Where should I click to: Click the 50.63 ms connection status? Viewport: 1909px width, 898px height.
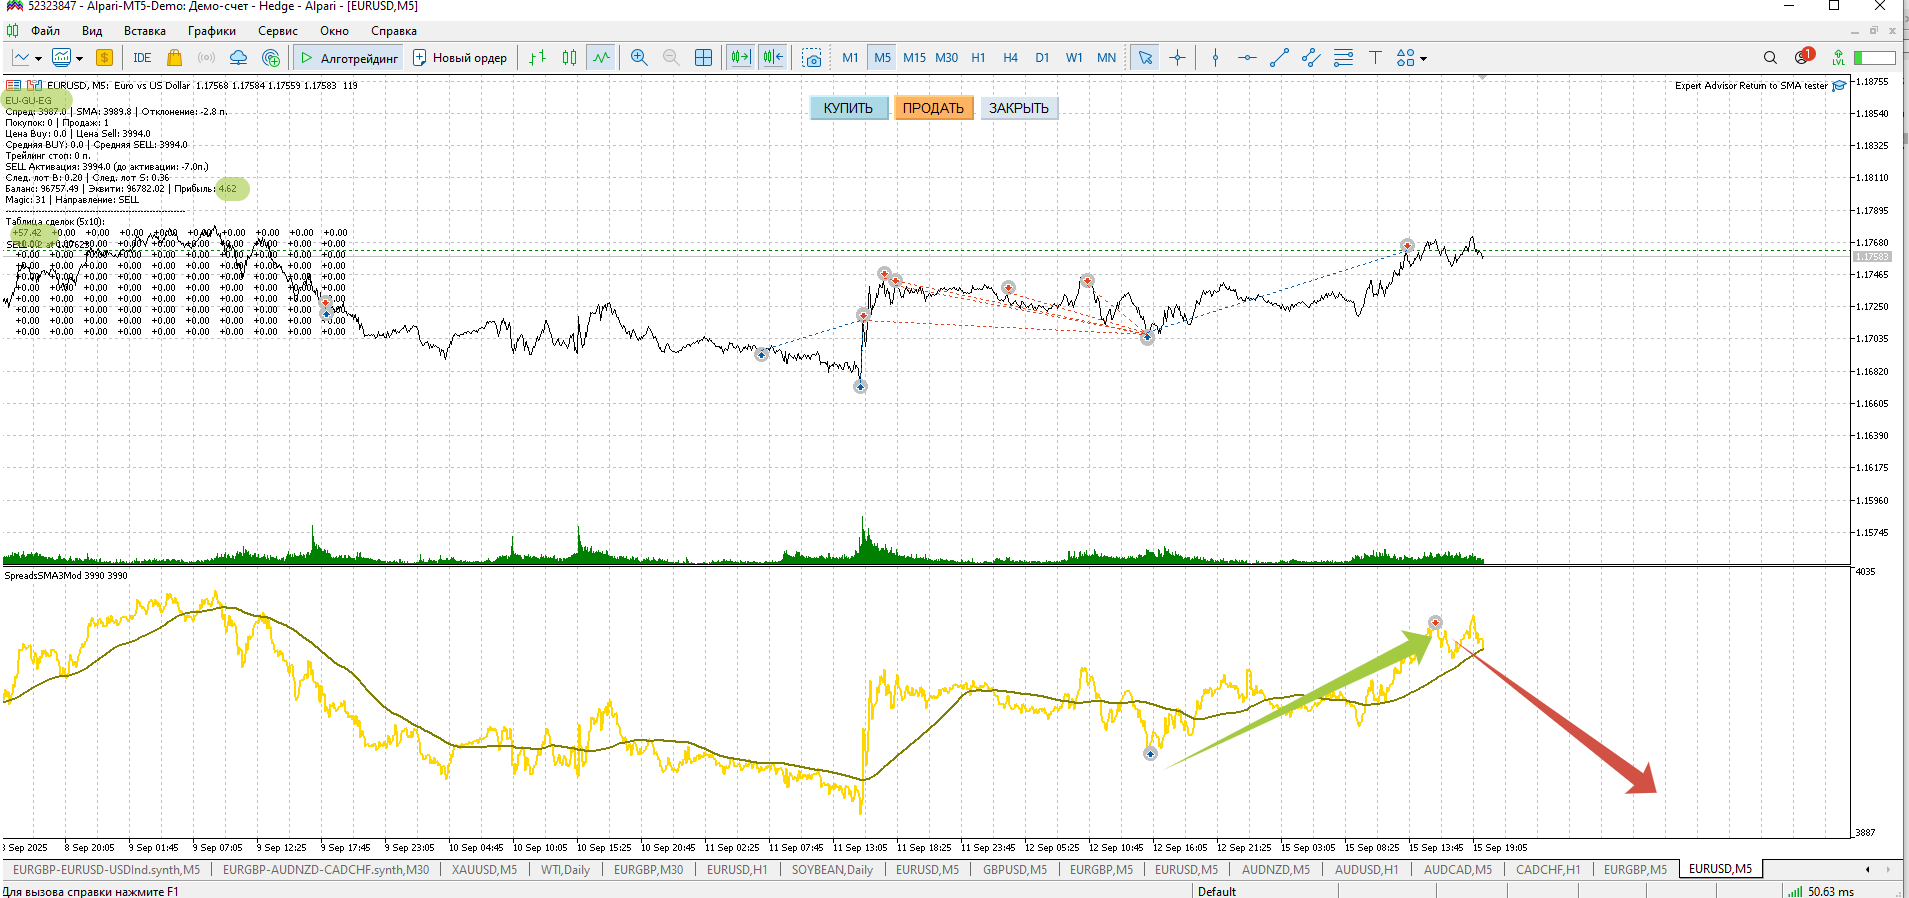pos(1821,891)
